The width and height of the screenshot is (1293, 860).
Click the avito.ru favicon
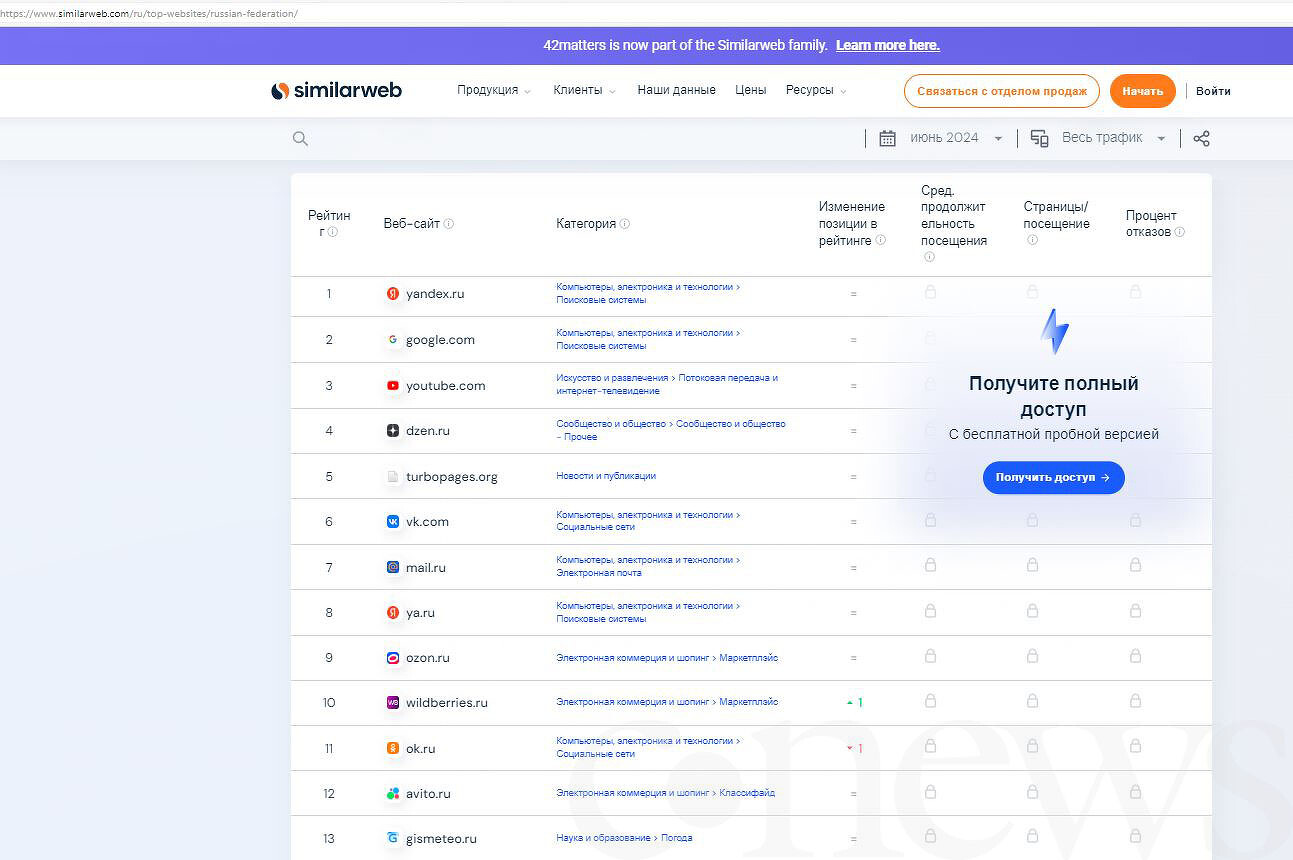tap(393, 794)
